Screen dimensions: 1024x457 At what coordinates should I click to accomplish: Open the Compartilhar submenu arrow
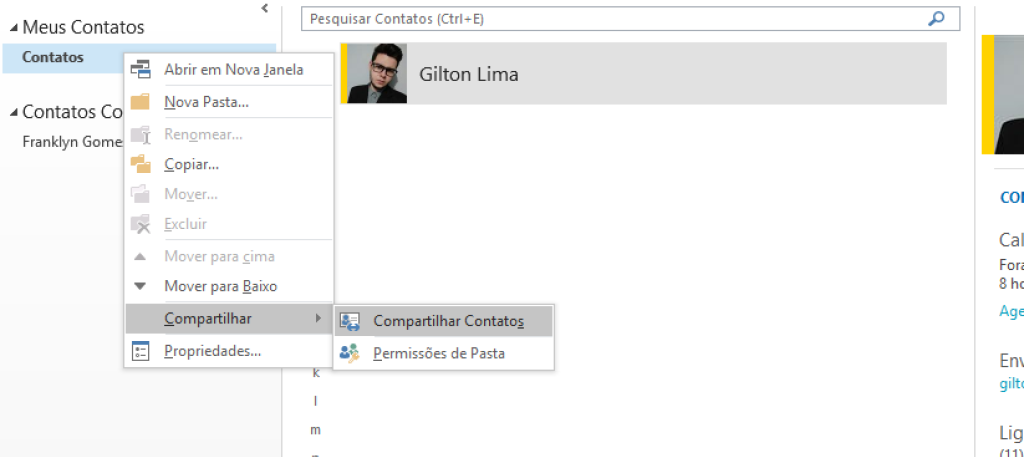pos(318,319)
